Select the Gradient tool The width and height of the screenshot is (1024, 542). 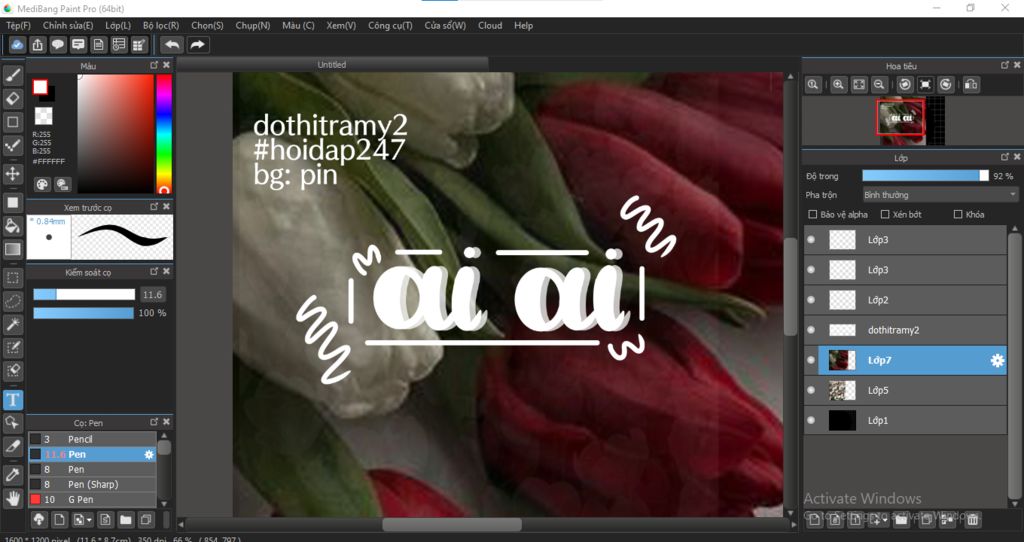pos(12,249)
